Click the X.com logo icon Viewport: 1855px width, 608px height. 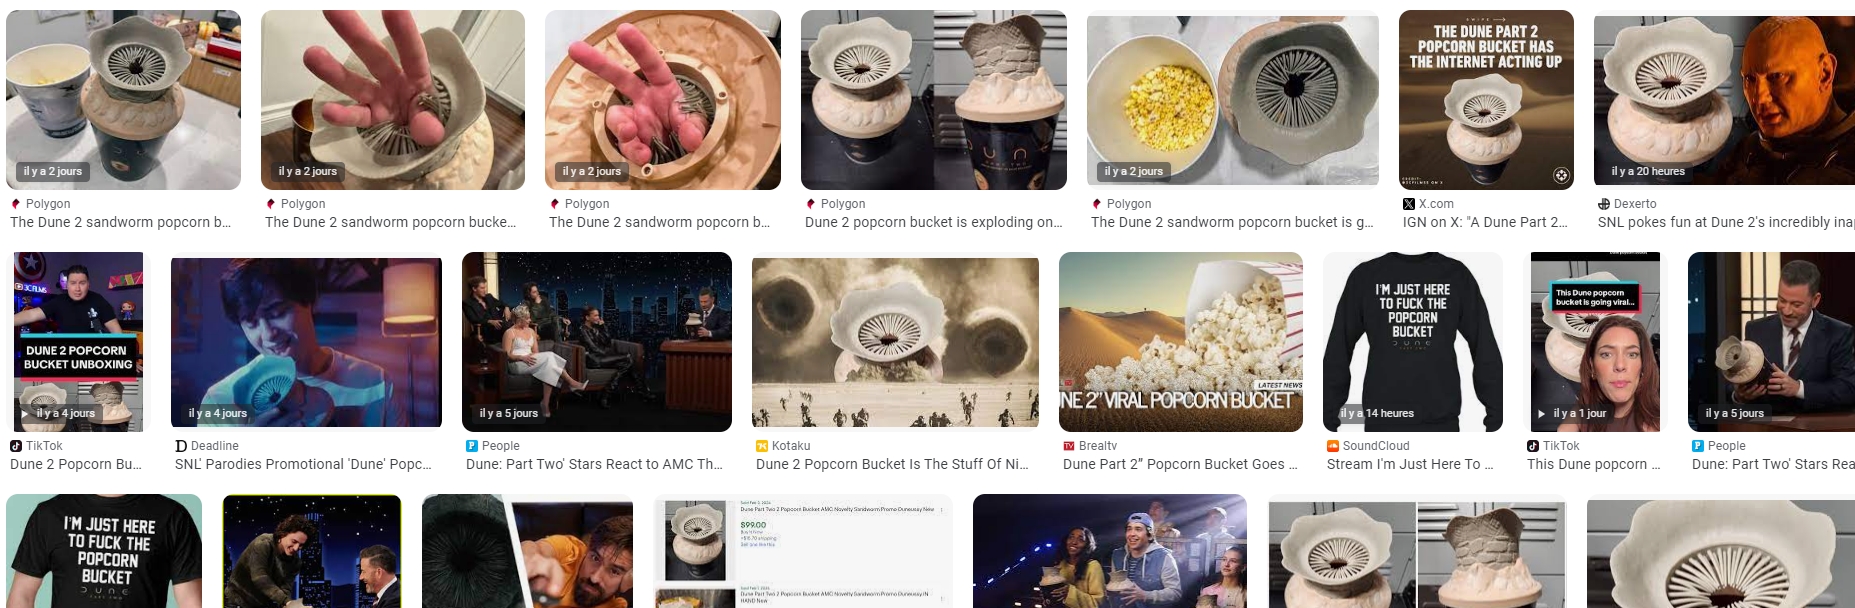coord(1409,204)
